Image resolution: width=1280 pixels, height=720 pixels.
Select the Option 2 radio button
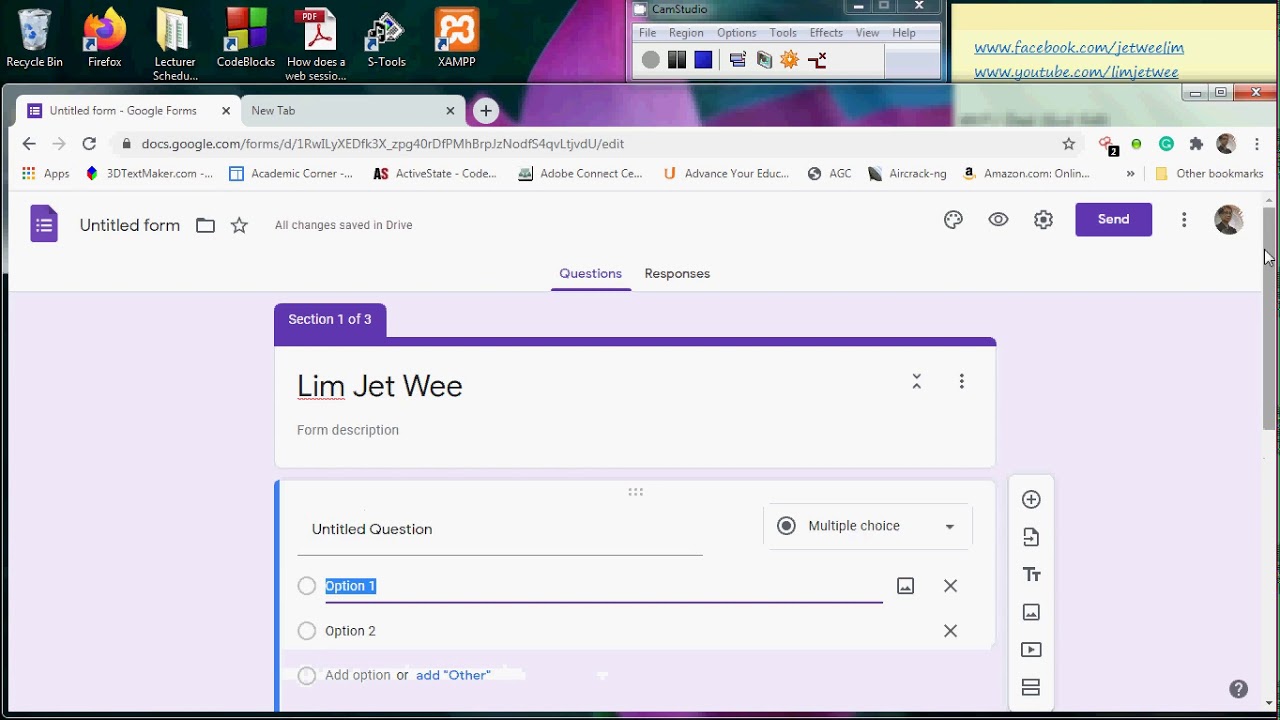pyautogui.click(x=307, y=631)
